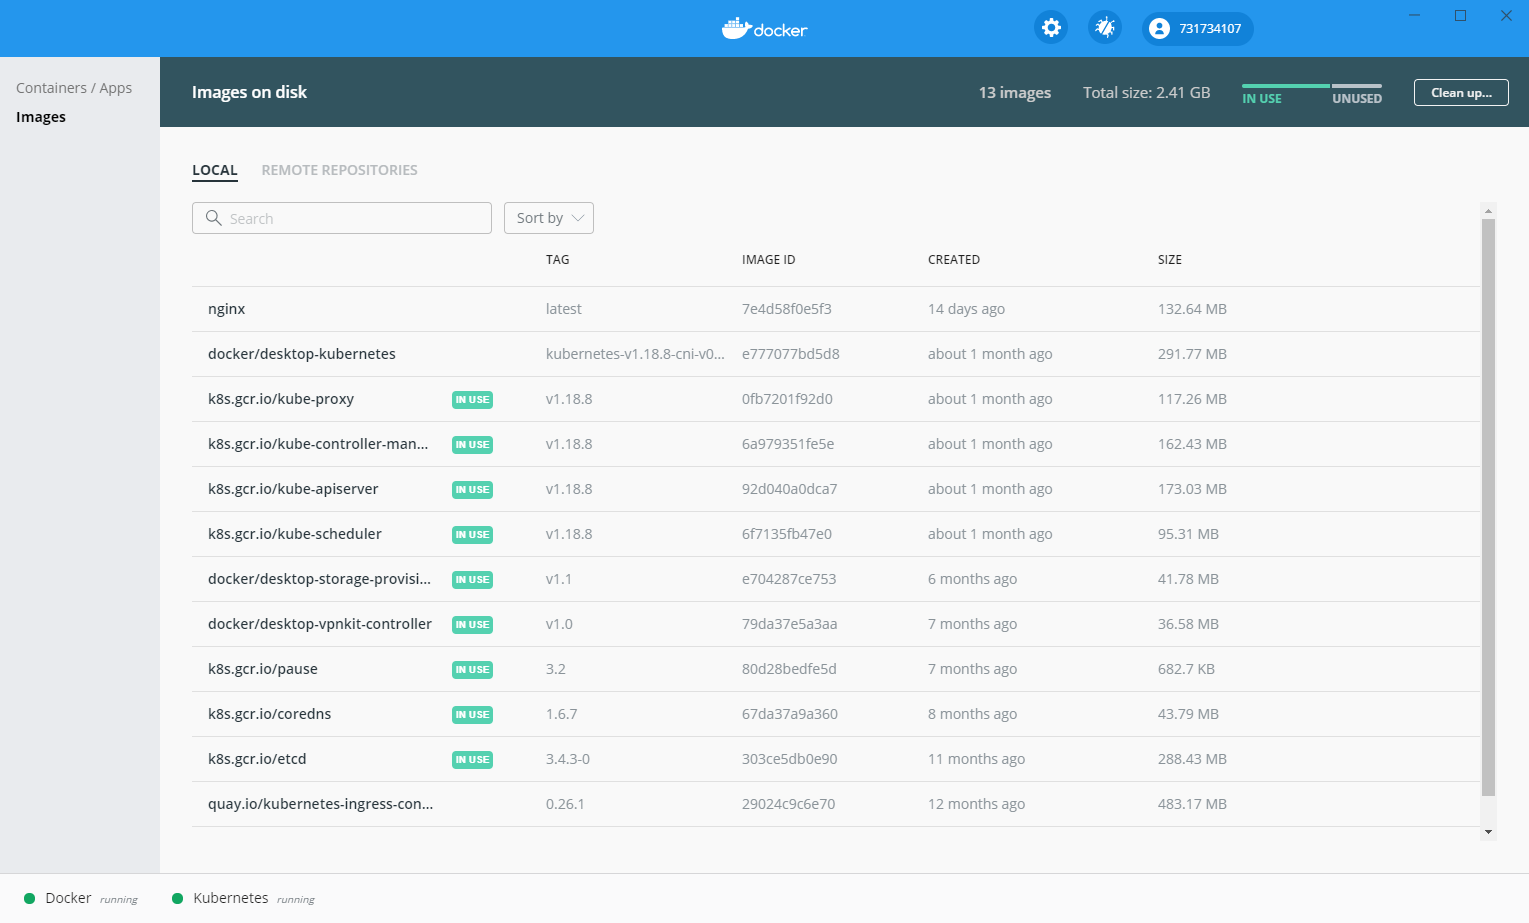
Task: Click the Search images input field
Action: click(342, 218)
